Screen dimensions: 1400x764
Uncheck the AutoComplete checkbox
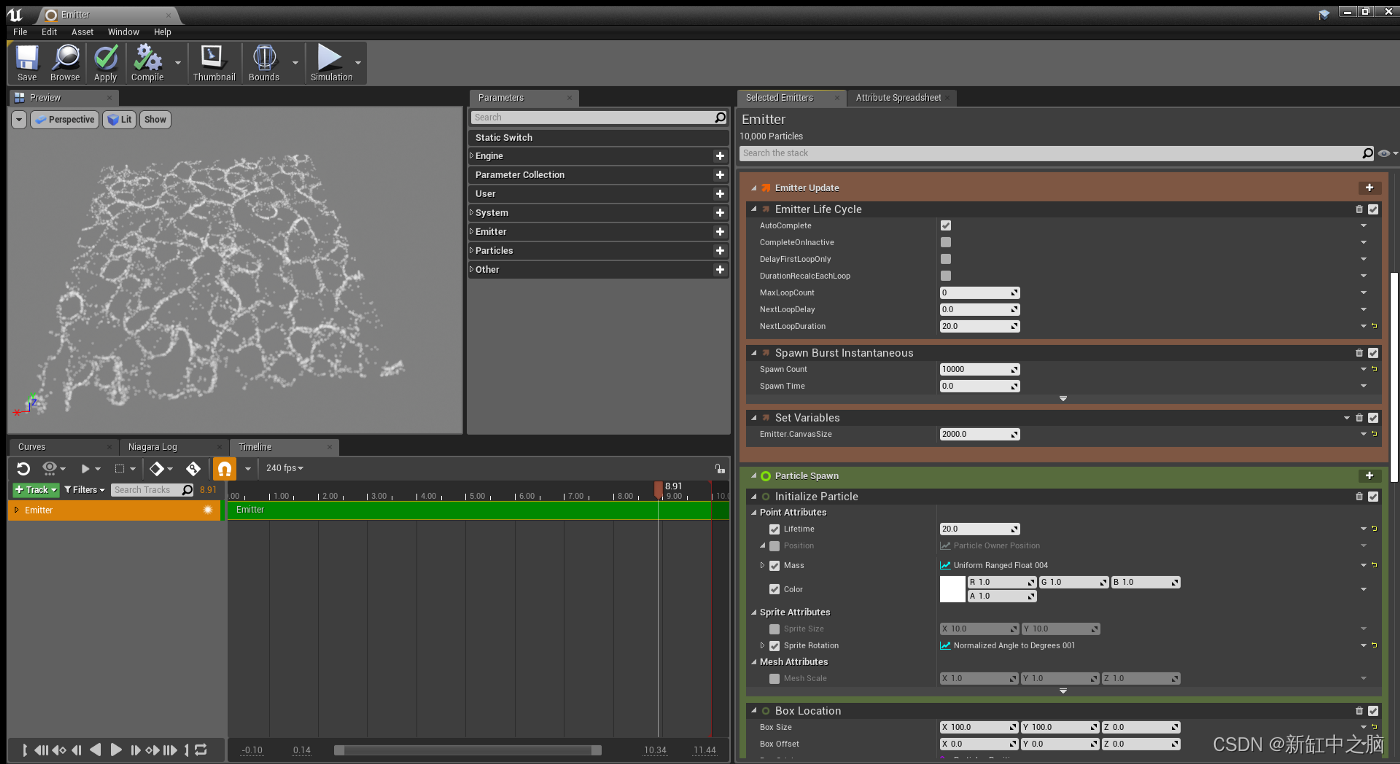tap(946, 226)
